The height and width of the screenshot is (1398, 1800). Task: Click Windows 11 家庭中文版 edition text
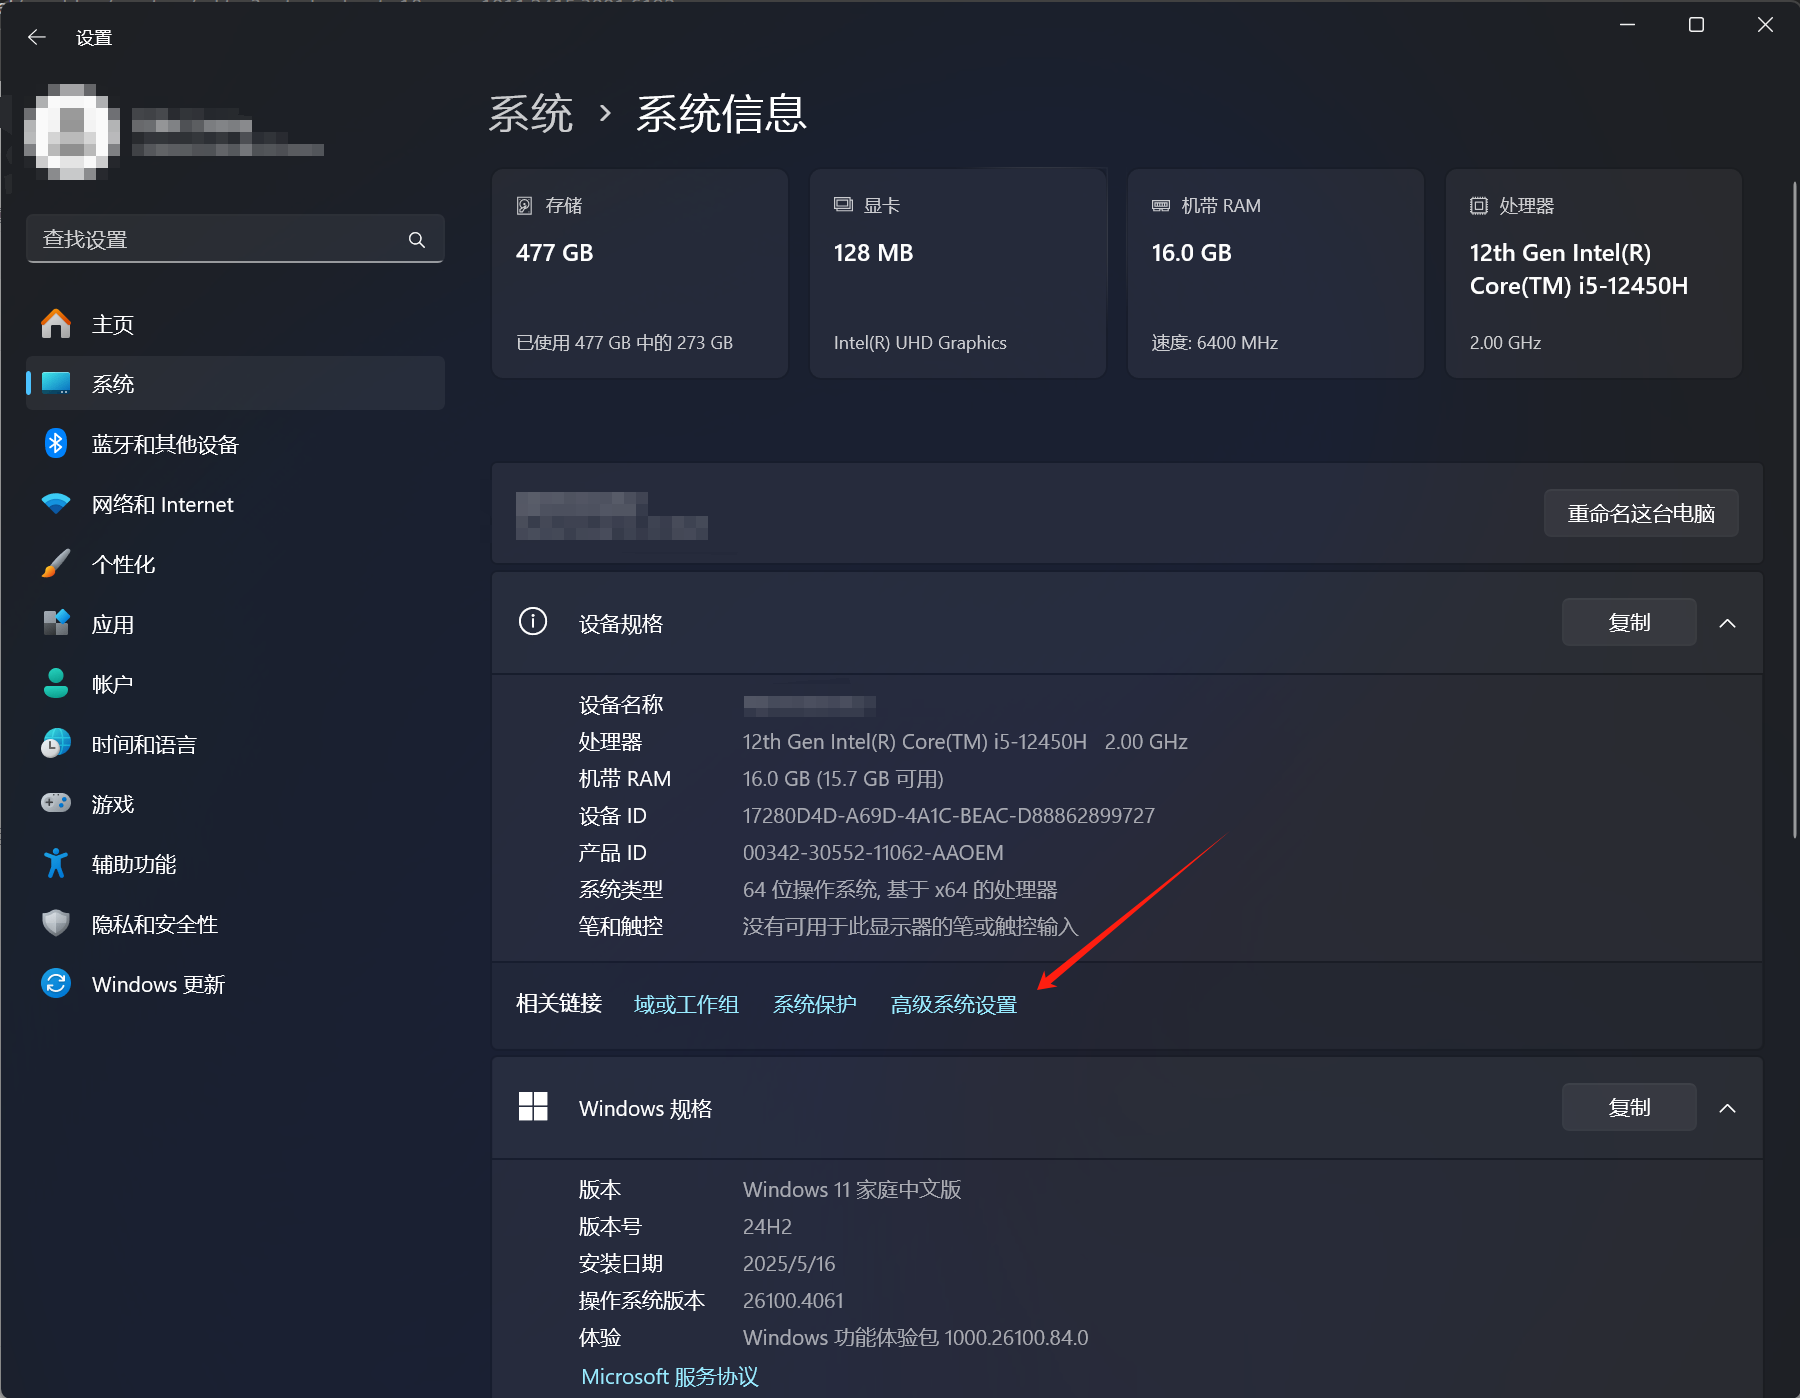[852, 1190]
